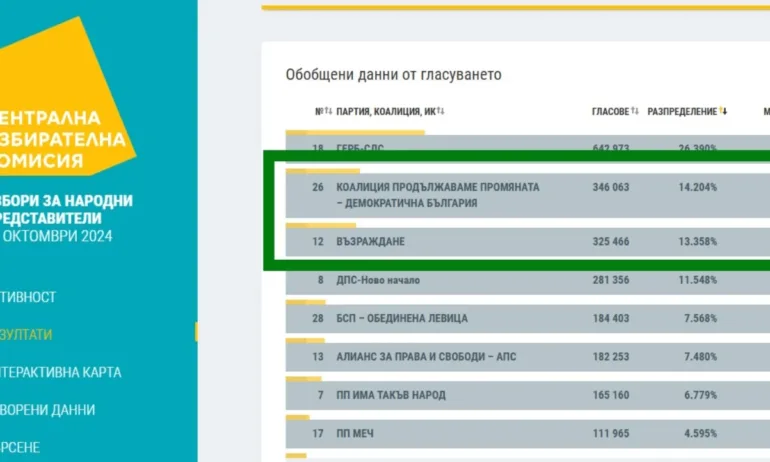Click percentage 4.595%
Image resolution: width=770 pixels, height=462 pixels.
point(700,434)
